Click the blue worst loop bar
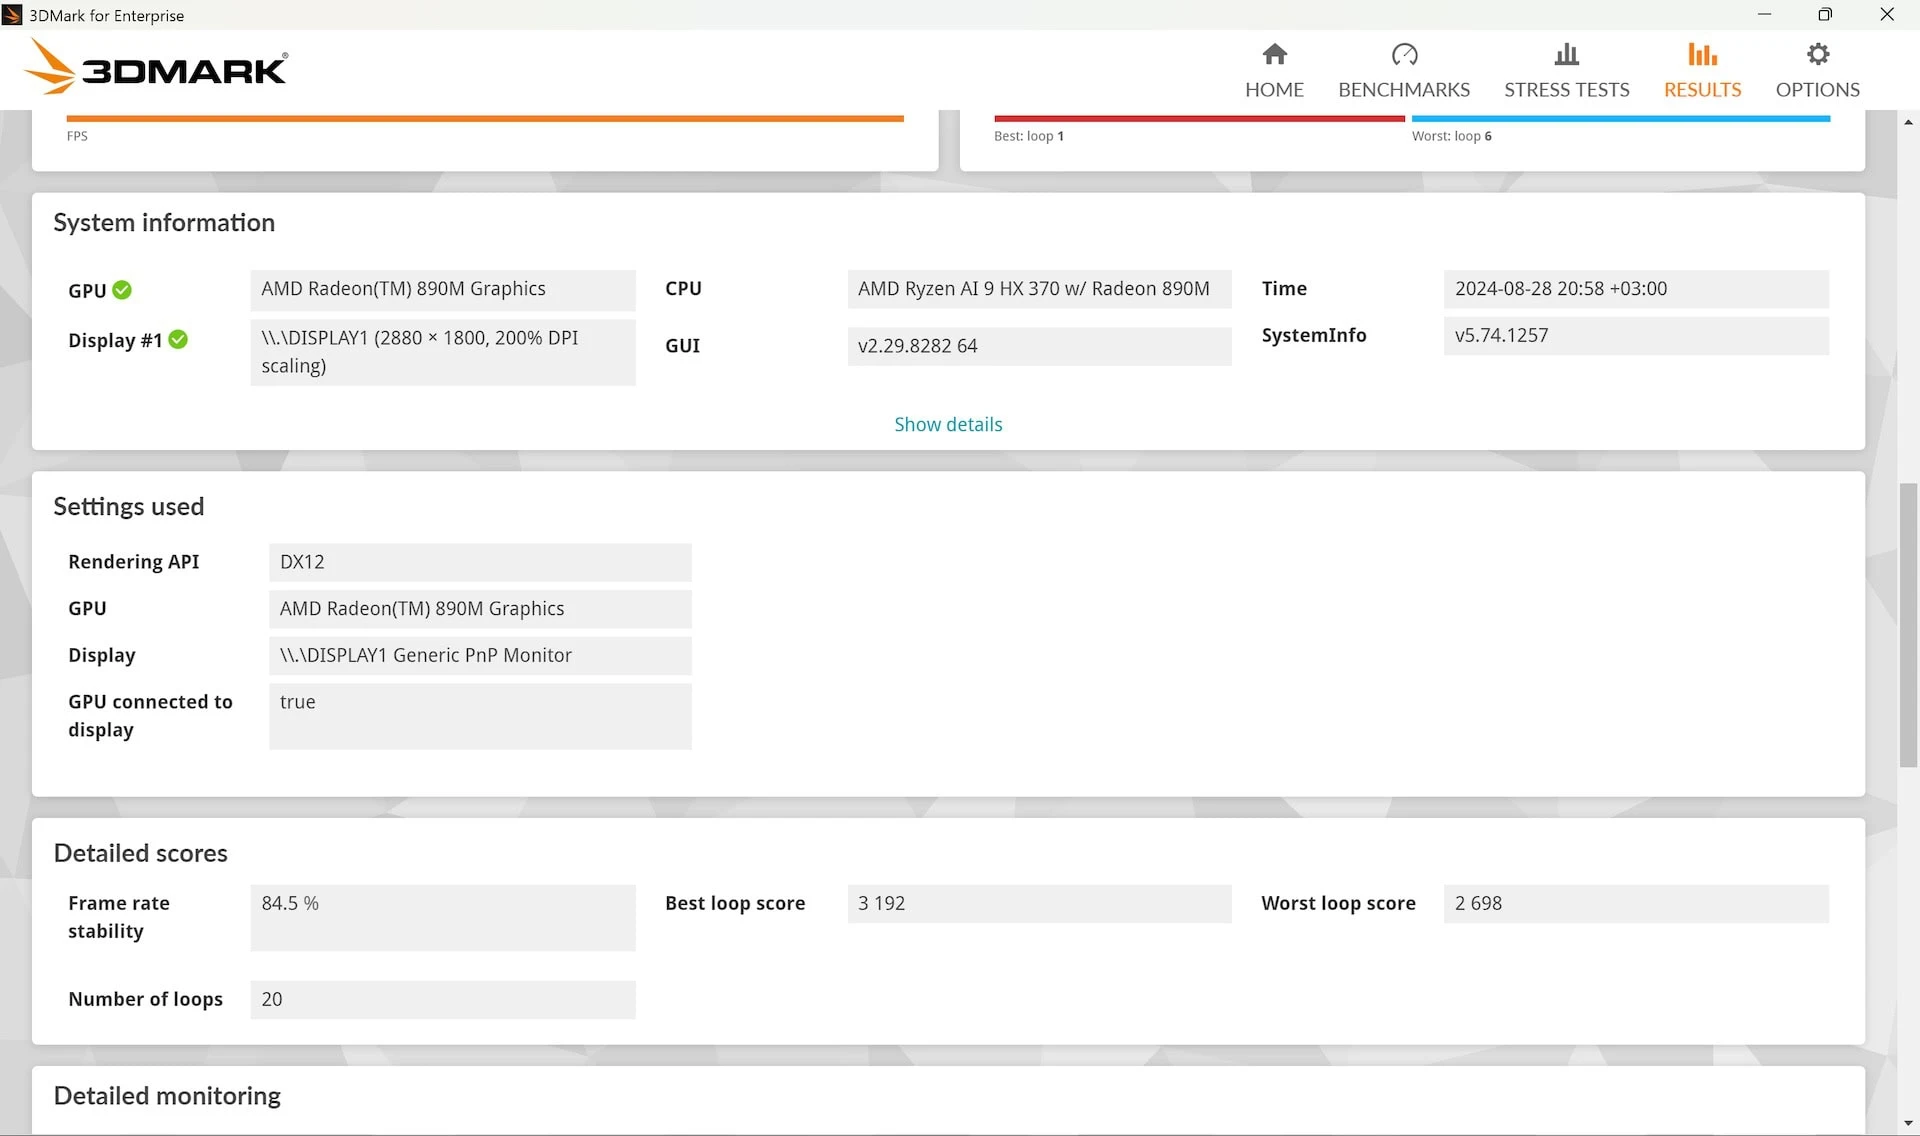Image resolution: width=1920 pixels, height=1136 pixels. coord(1621,119)
